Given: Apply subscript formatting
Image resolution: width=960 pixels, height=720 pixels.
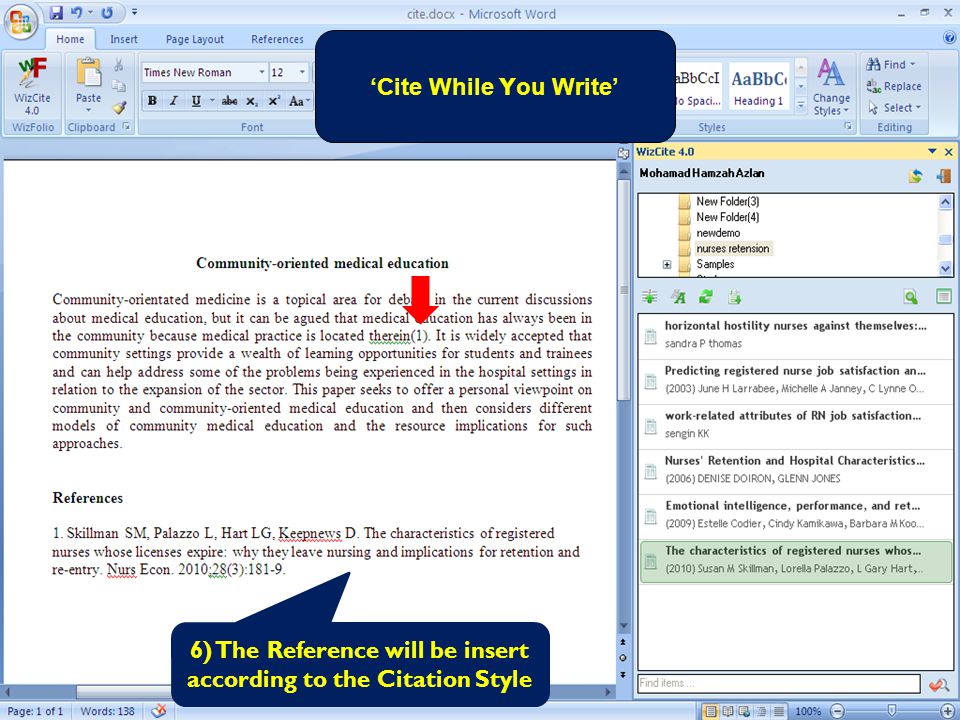Looking at the screenshot, I should 252,101.
